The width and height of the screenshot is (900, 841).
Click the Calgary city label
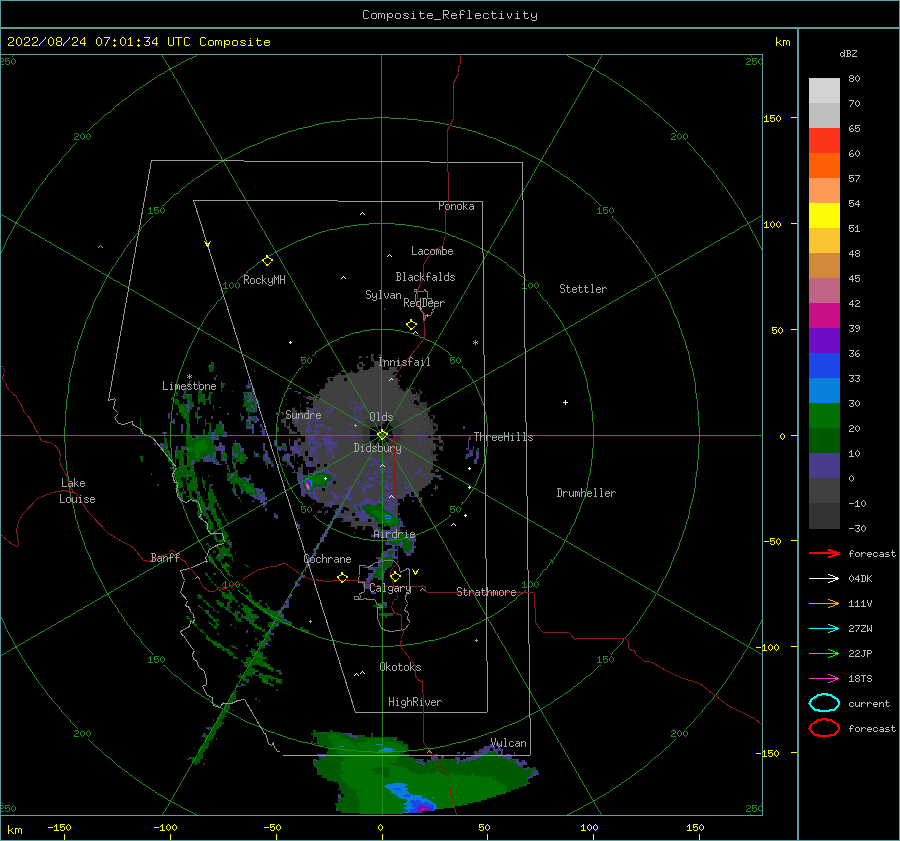tap(390, 588)
